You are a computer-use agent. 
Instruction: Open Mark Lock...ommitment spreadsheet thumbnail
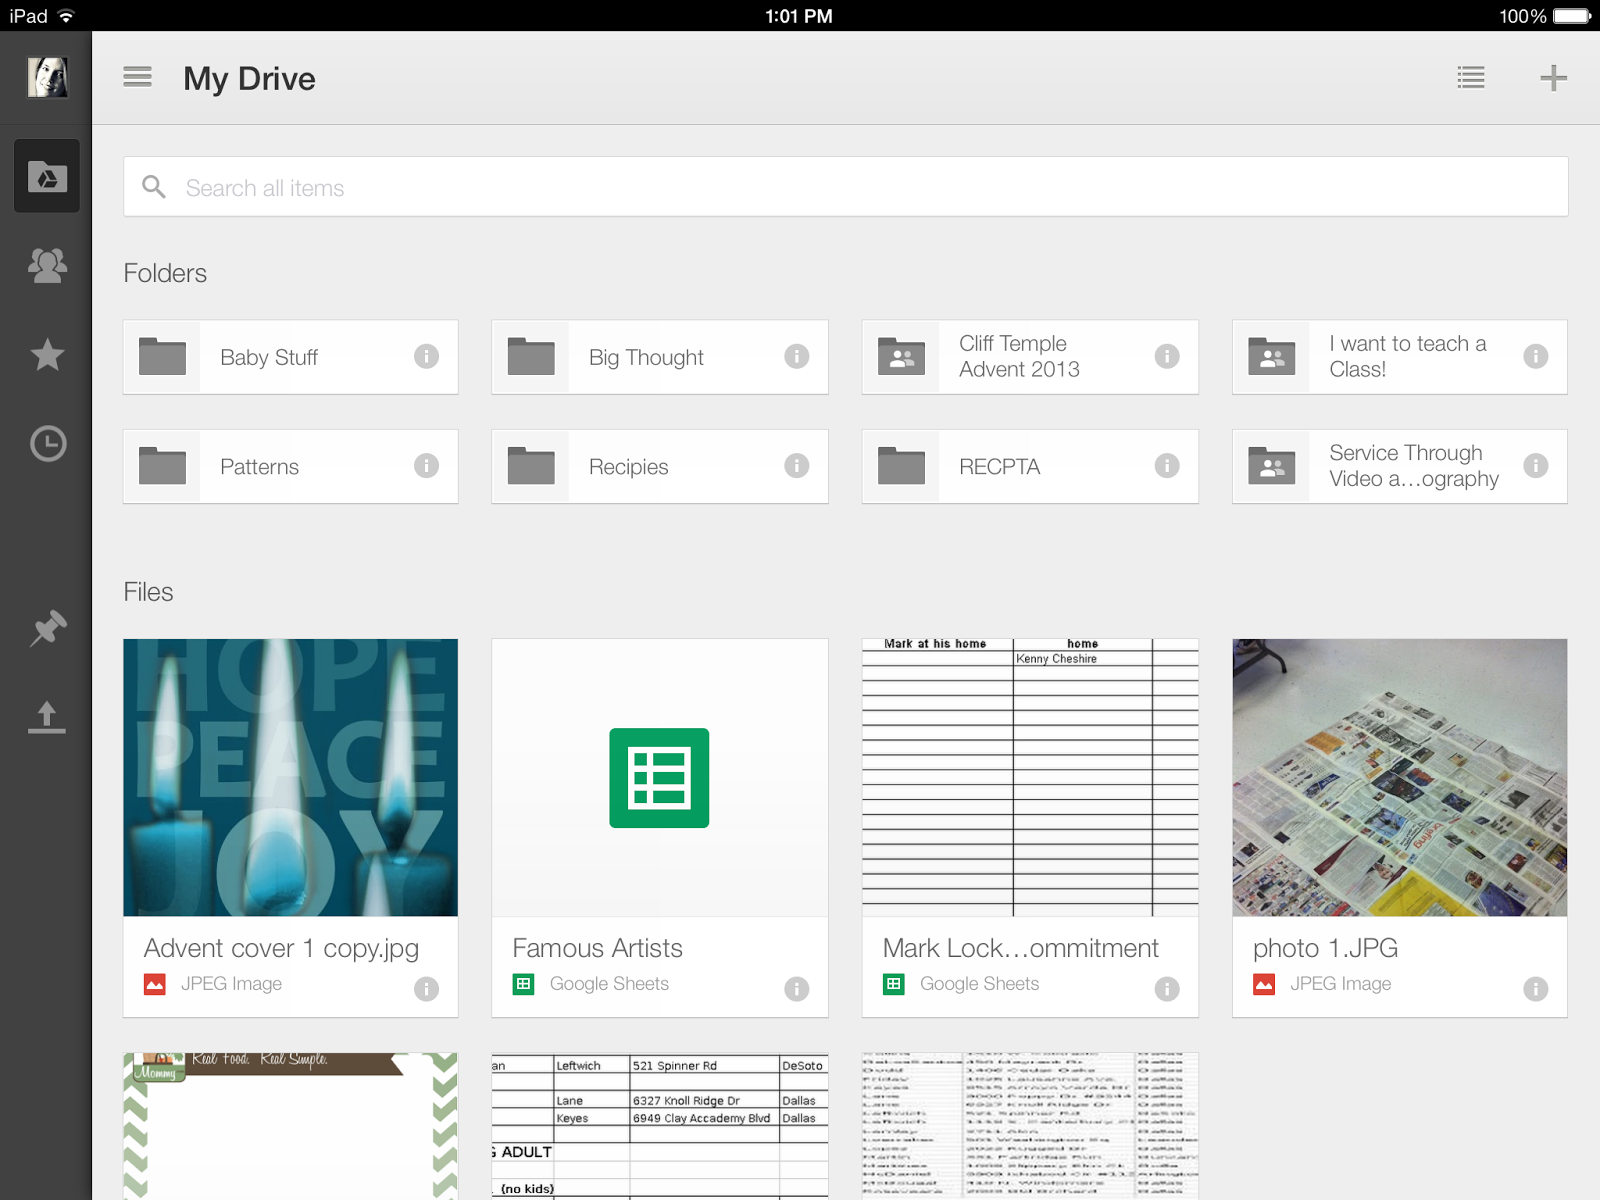click(x=1030, y=777)
